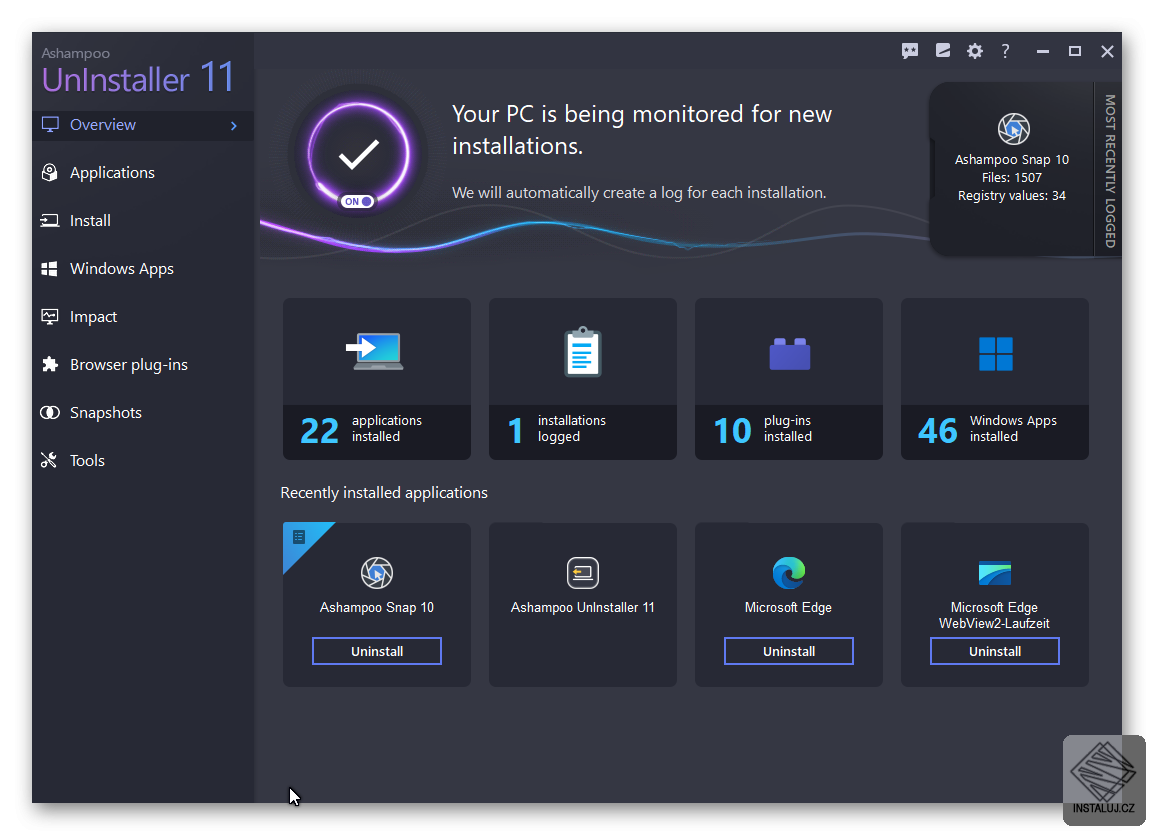Viewport: 1154px width, 835px height.
Task: Uninstall Microsoft Edge
Action: (788, 651)
